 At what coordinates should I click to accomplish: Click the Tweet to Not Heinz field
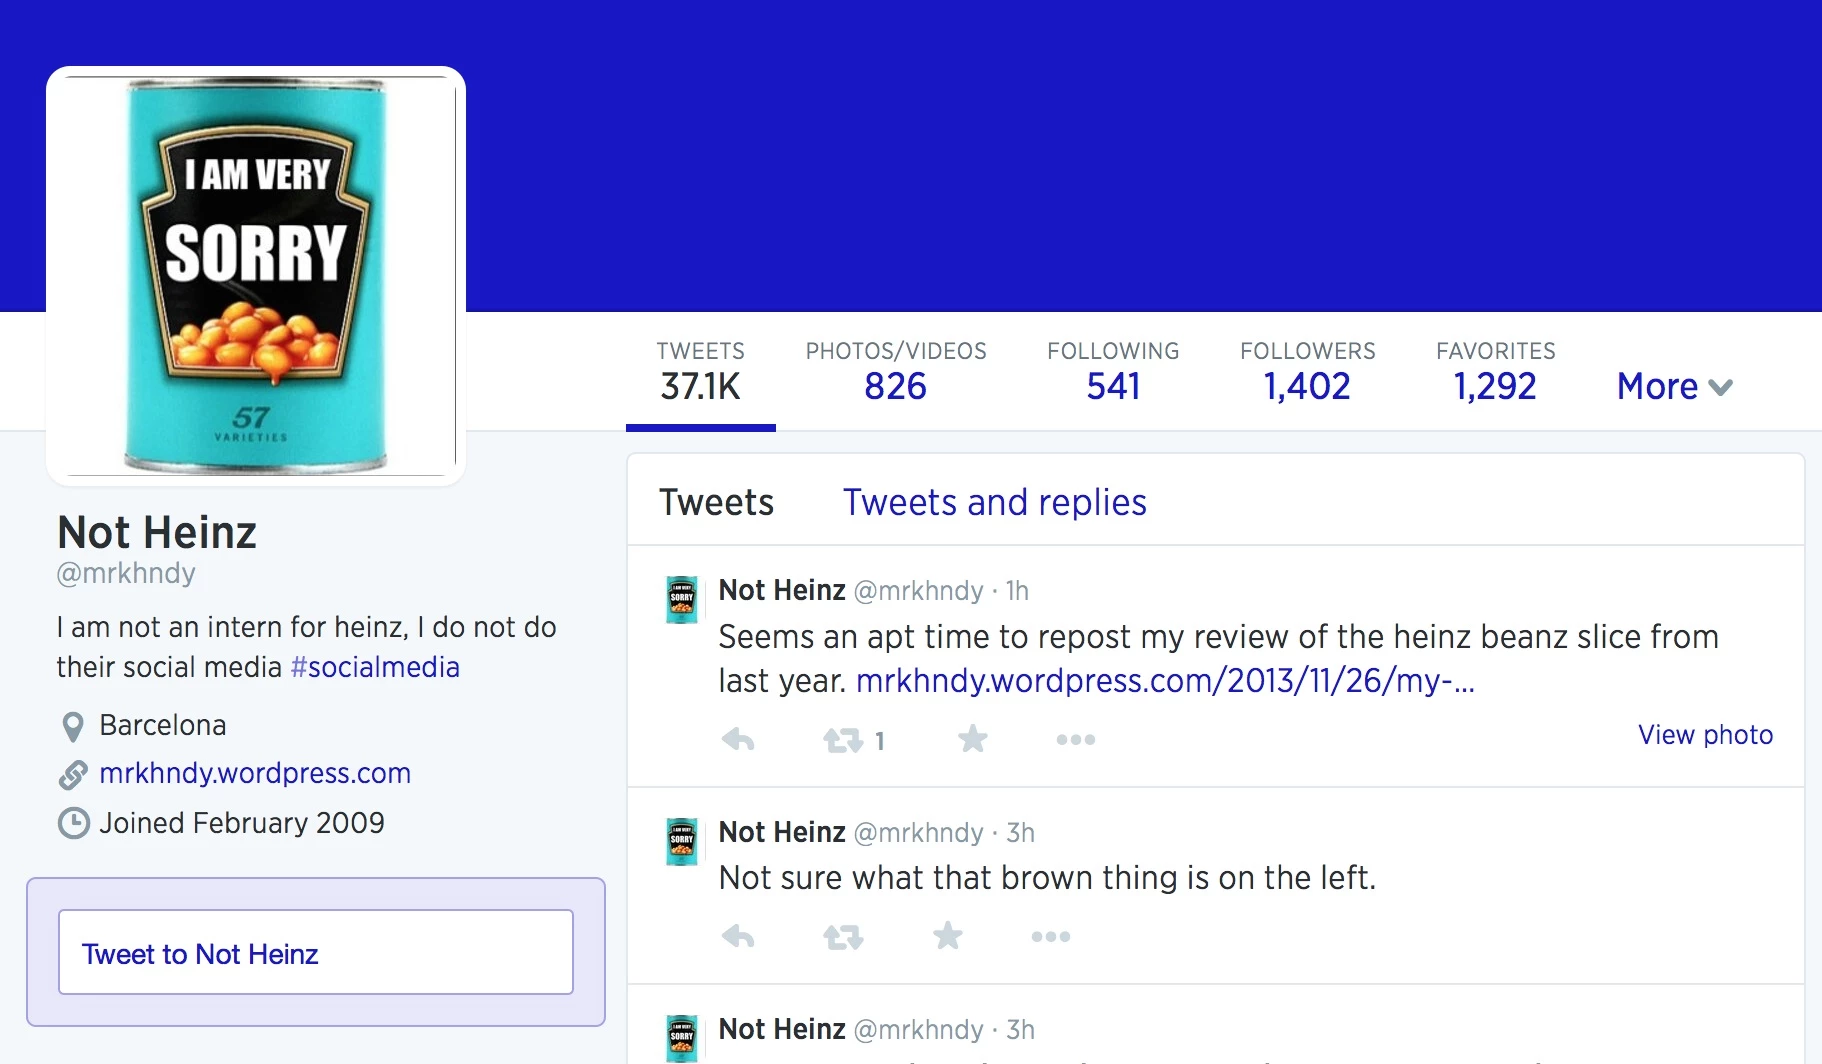(x=316, y=952)
